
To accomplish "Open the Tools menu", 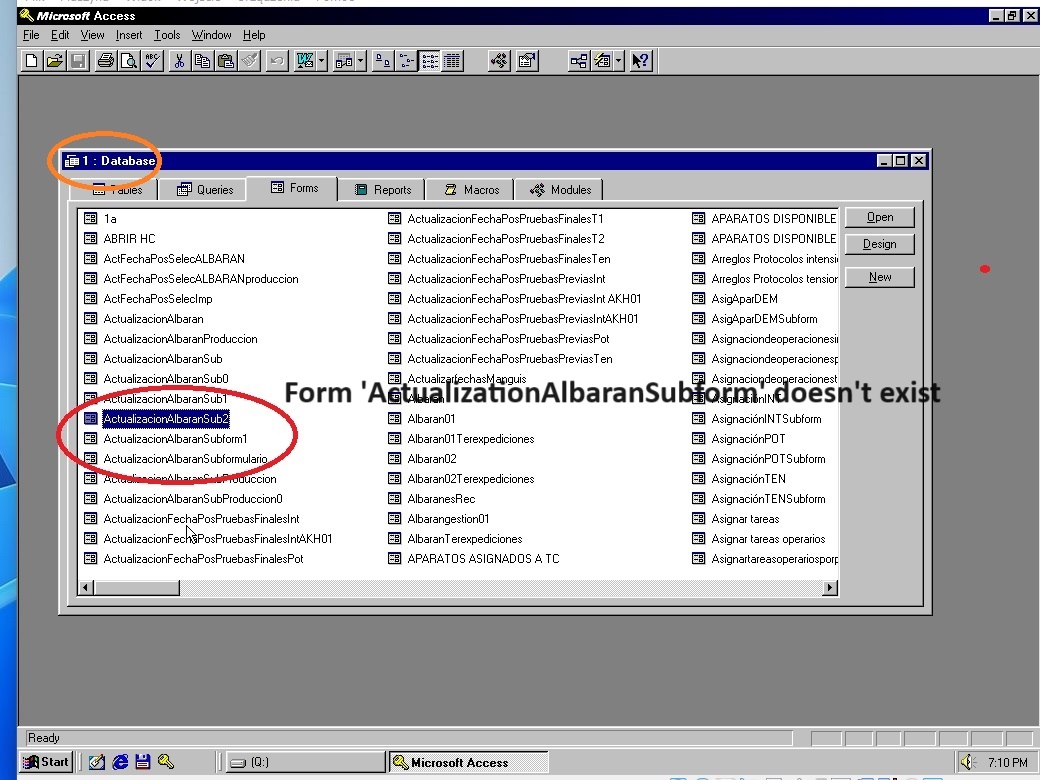I will [x=167, y=35].
